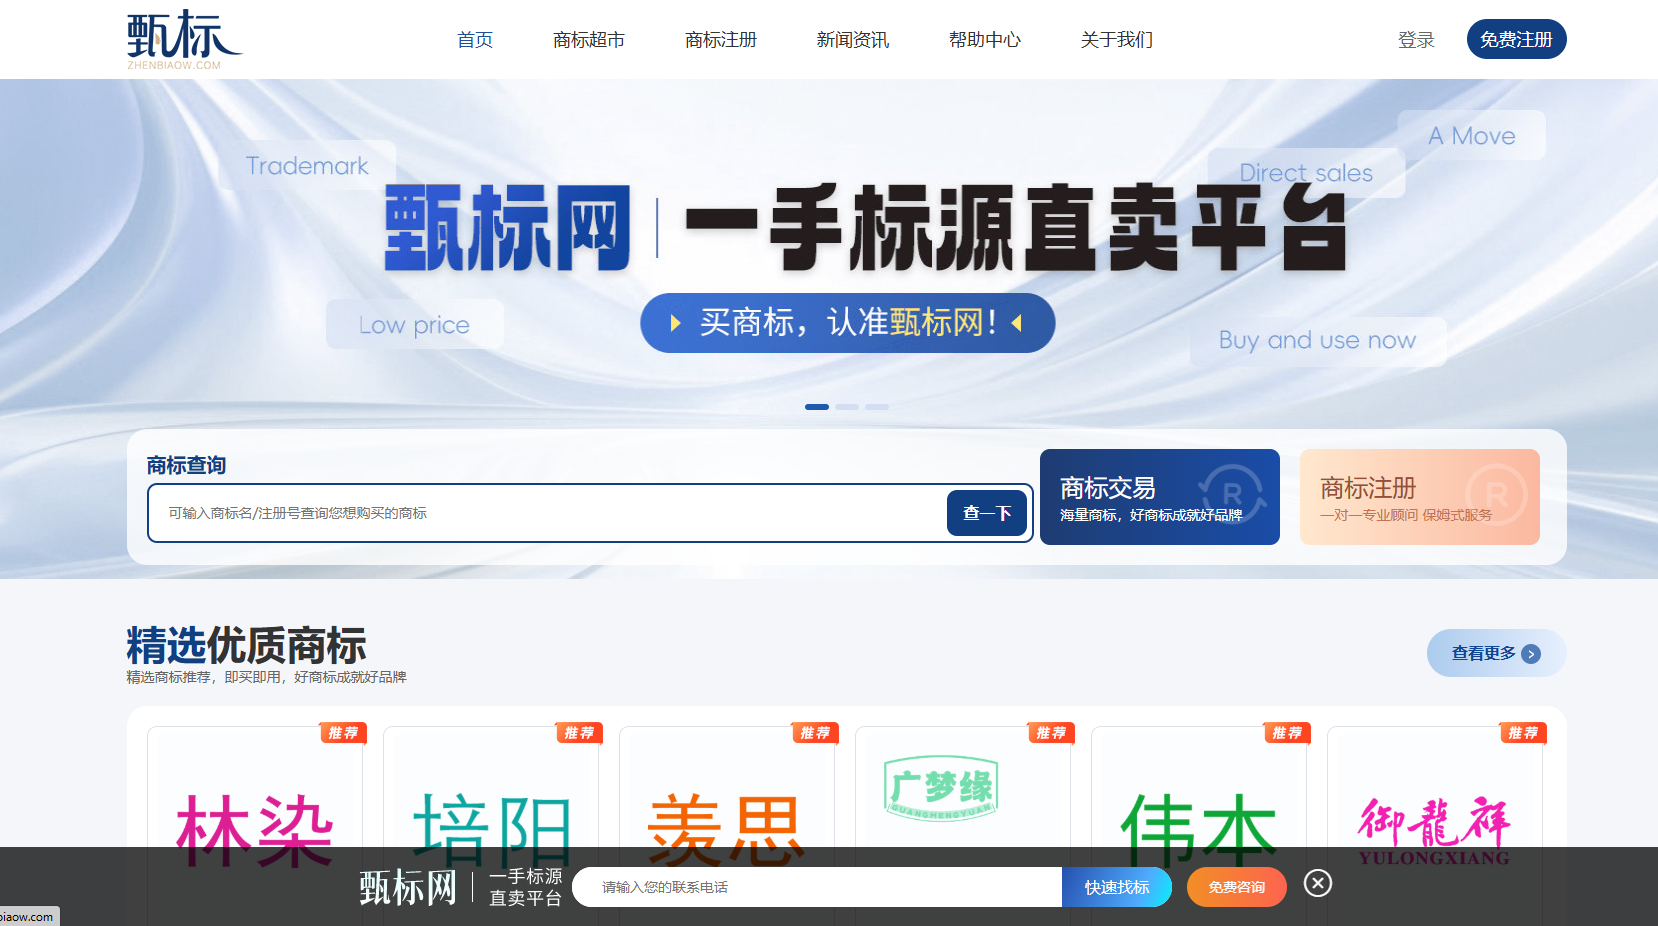Go to the second banner slide indicator
Viewport: 1658px width, 926px height.
click(x=847, y=407)
